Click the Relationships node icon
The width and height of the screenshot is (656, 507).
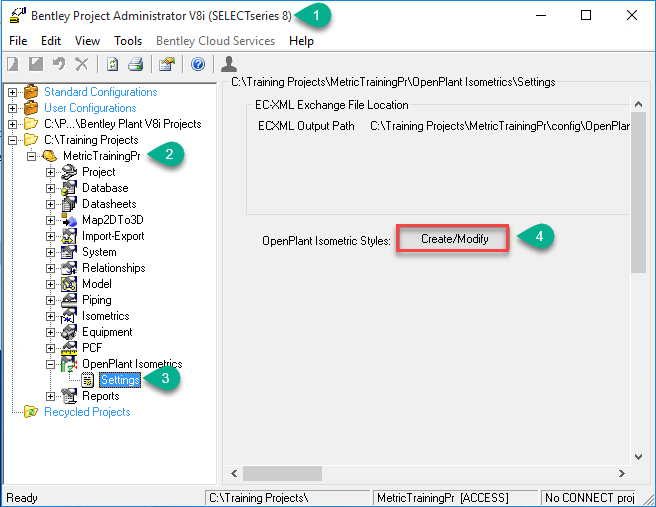[69, 268]
